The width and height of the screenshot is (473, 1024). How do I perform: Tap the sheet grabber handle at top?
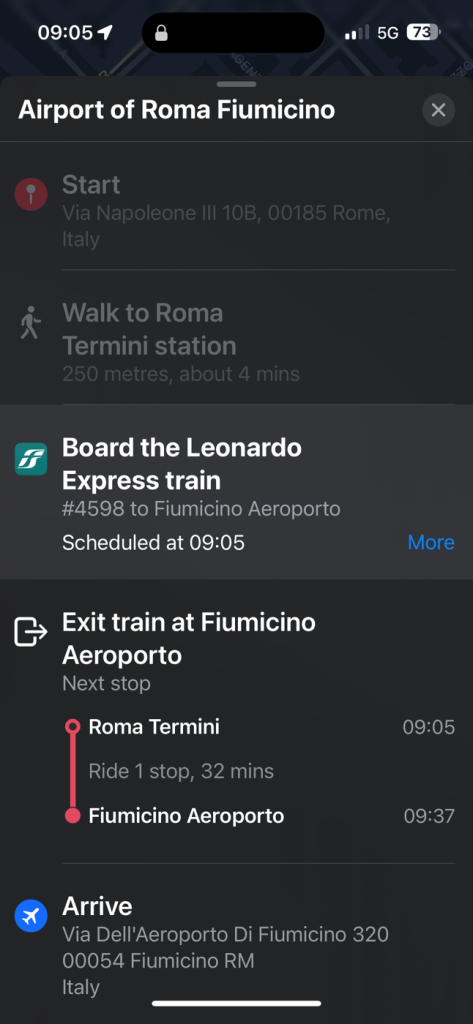click(x=236, y=84)
